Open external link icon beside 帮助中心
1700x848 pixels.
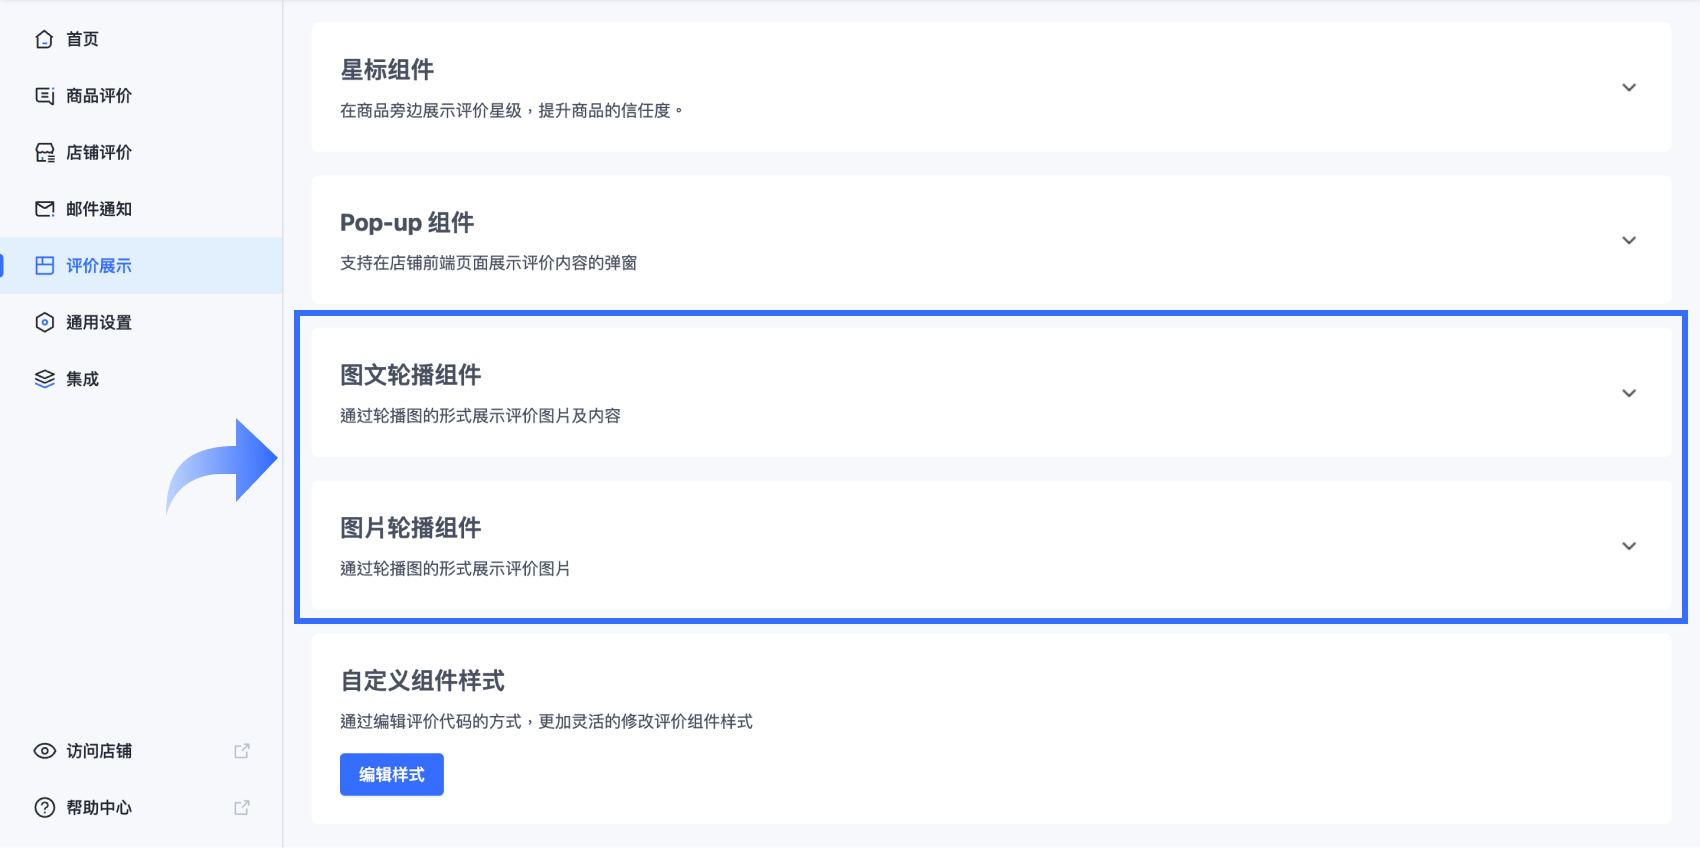[241, 808]
